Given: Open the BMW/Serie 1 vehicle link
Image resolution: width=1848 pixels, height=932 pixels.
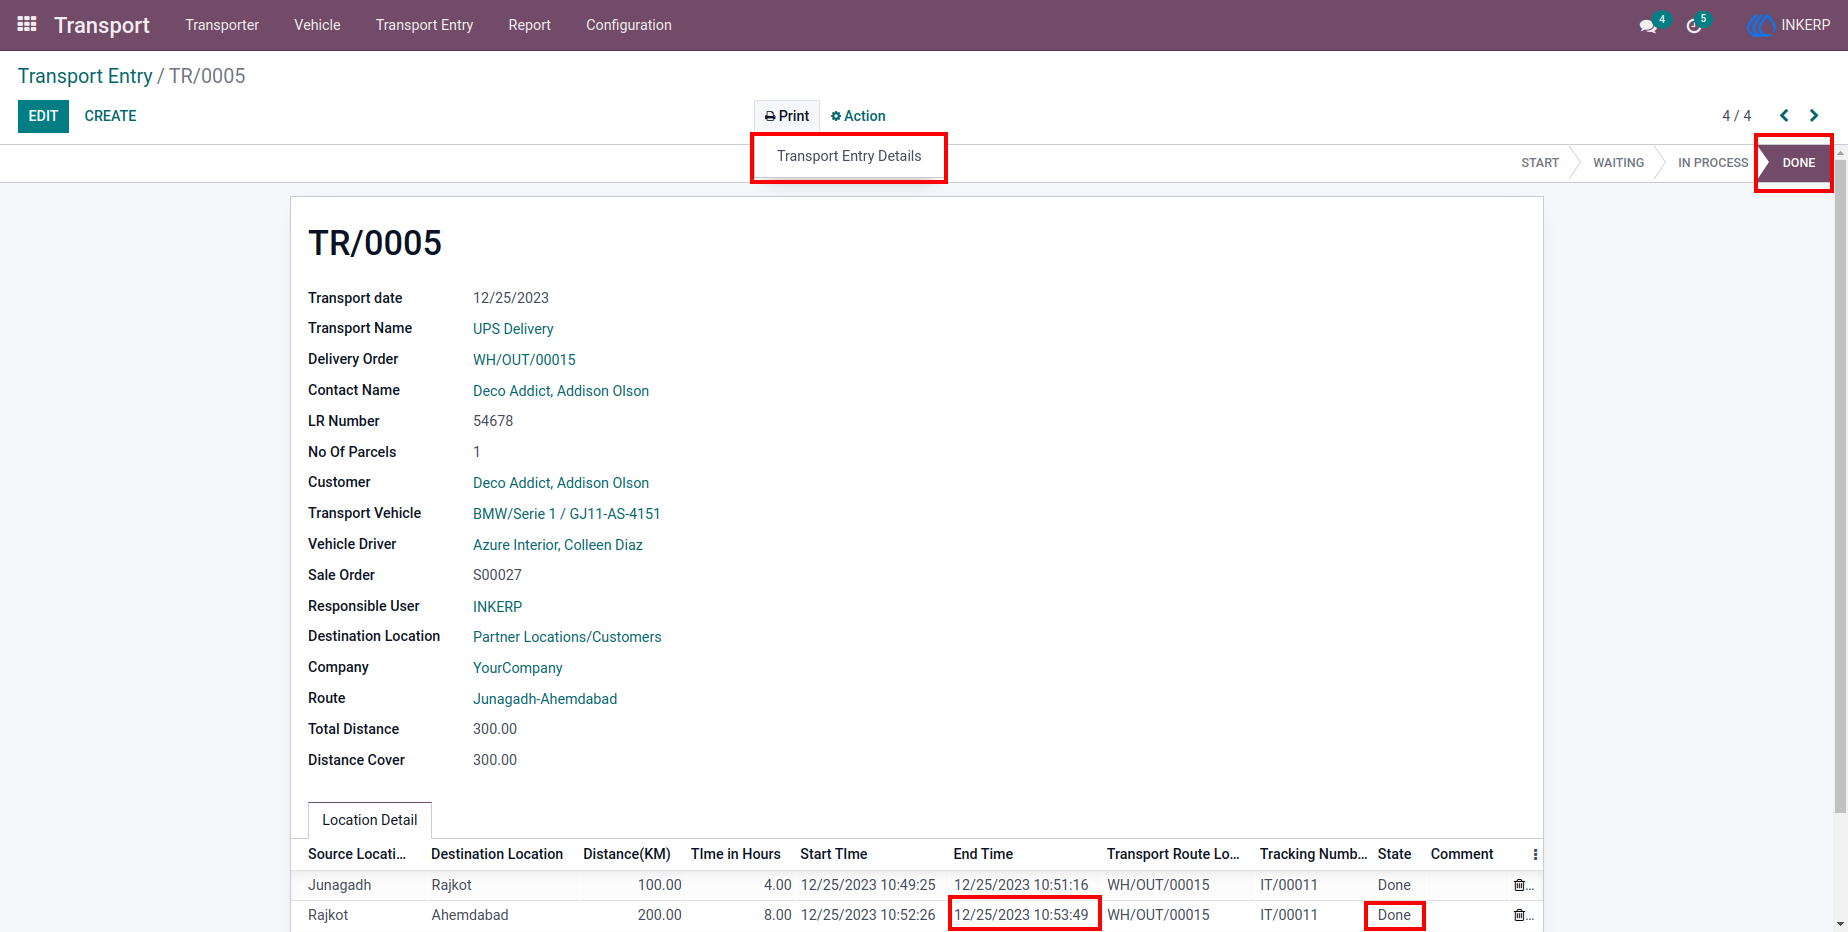Looking at the screenshot, I should (x=566, y=514).
